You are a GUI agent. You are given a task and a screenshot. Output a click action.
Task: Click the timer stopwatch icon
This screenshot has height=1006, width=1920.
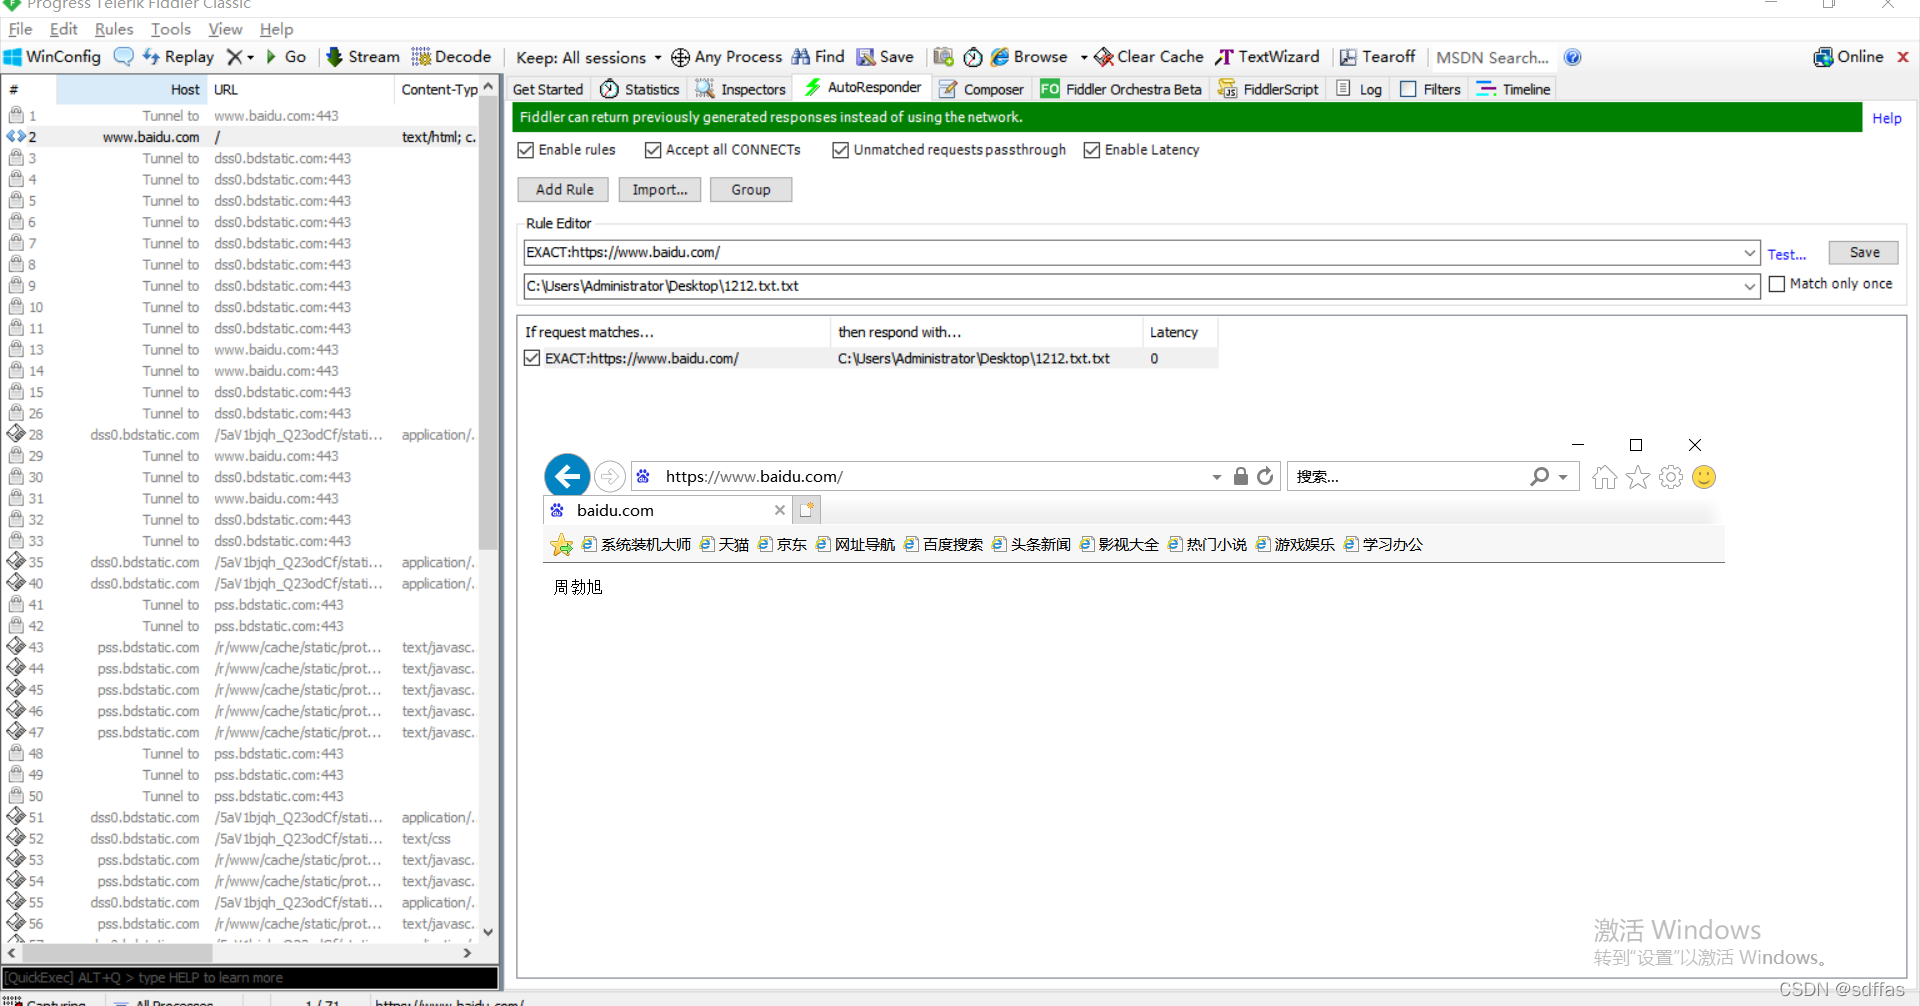pos(972,57)
